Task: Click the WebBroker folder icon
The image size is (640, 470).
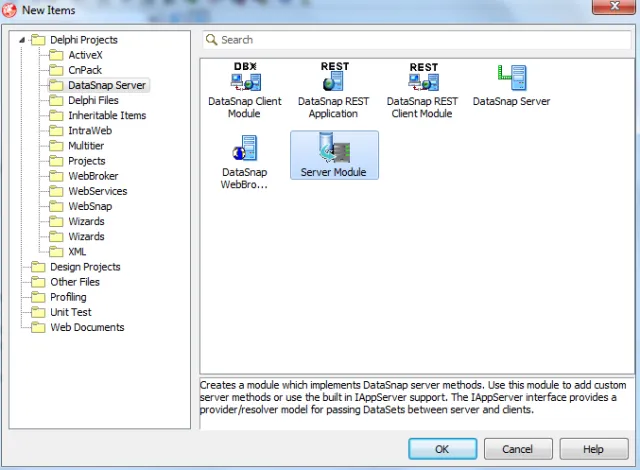Action: pyautogui.click(x=56, y=176)
